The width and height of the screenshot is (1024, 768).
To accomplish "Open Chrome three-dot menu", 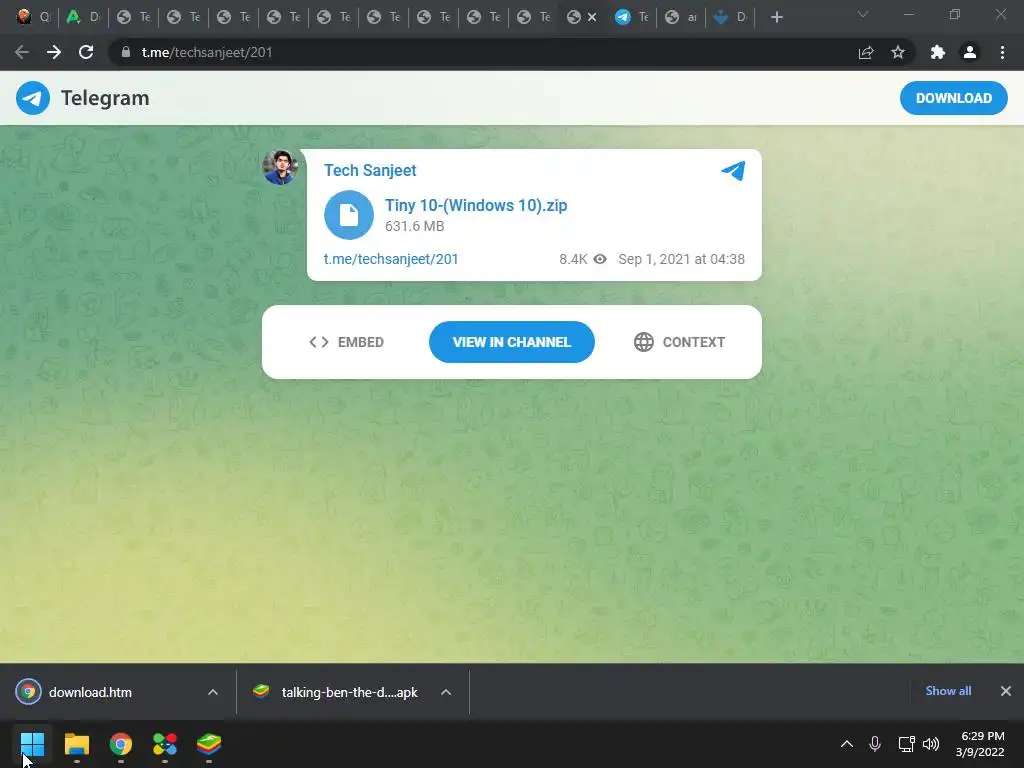I will click(x=1002, y=52).
